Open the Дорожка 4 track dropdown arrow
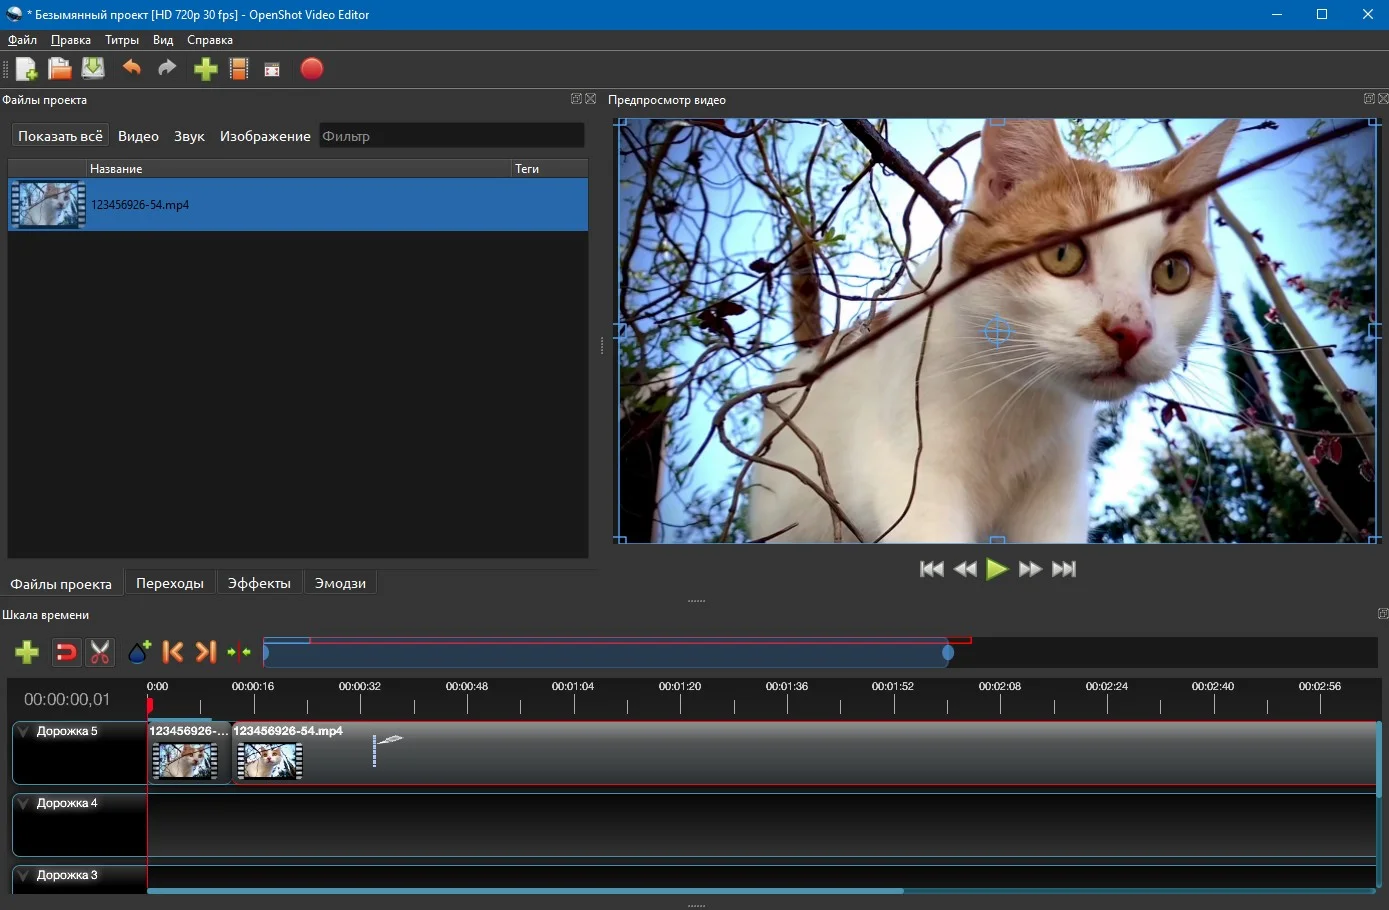 pyautogui.click(x=25, y=804)
